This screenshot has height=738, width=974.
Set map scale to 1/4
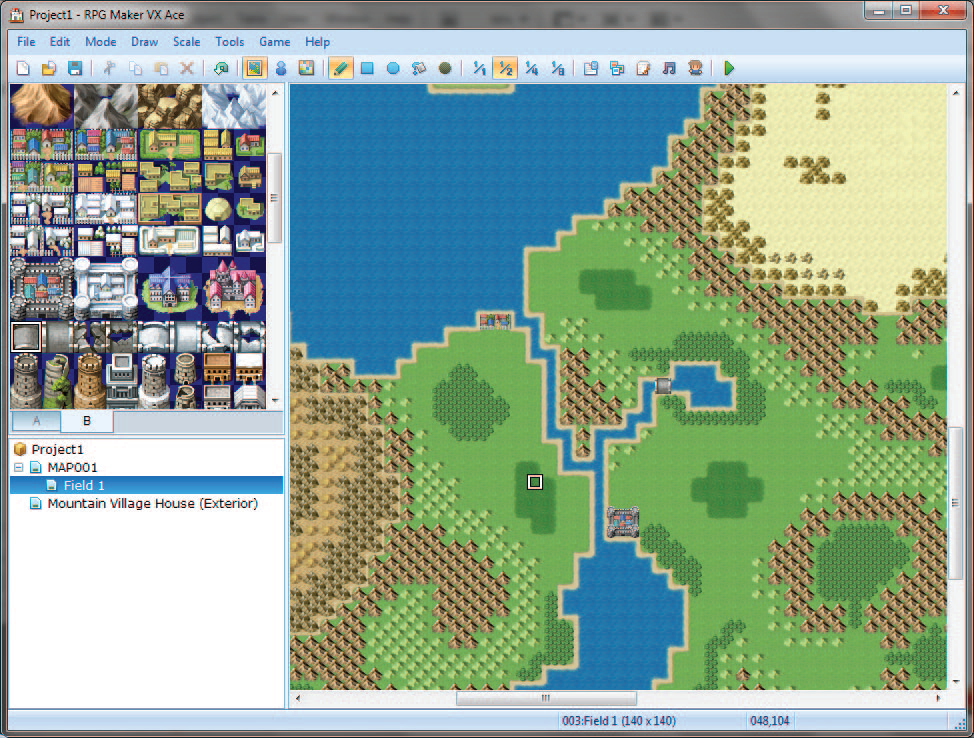pyautogui.click(x=531, y=68)
